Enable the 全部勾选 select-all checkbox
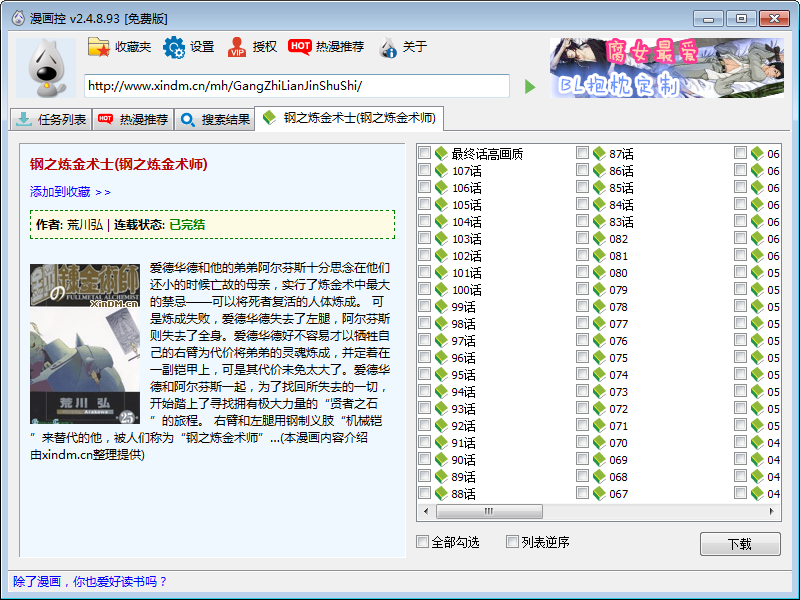Image resolution: width=800 pixels, height=600 pixels. [x=423, y=542]
